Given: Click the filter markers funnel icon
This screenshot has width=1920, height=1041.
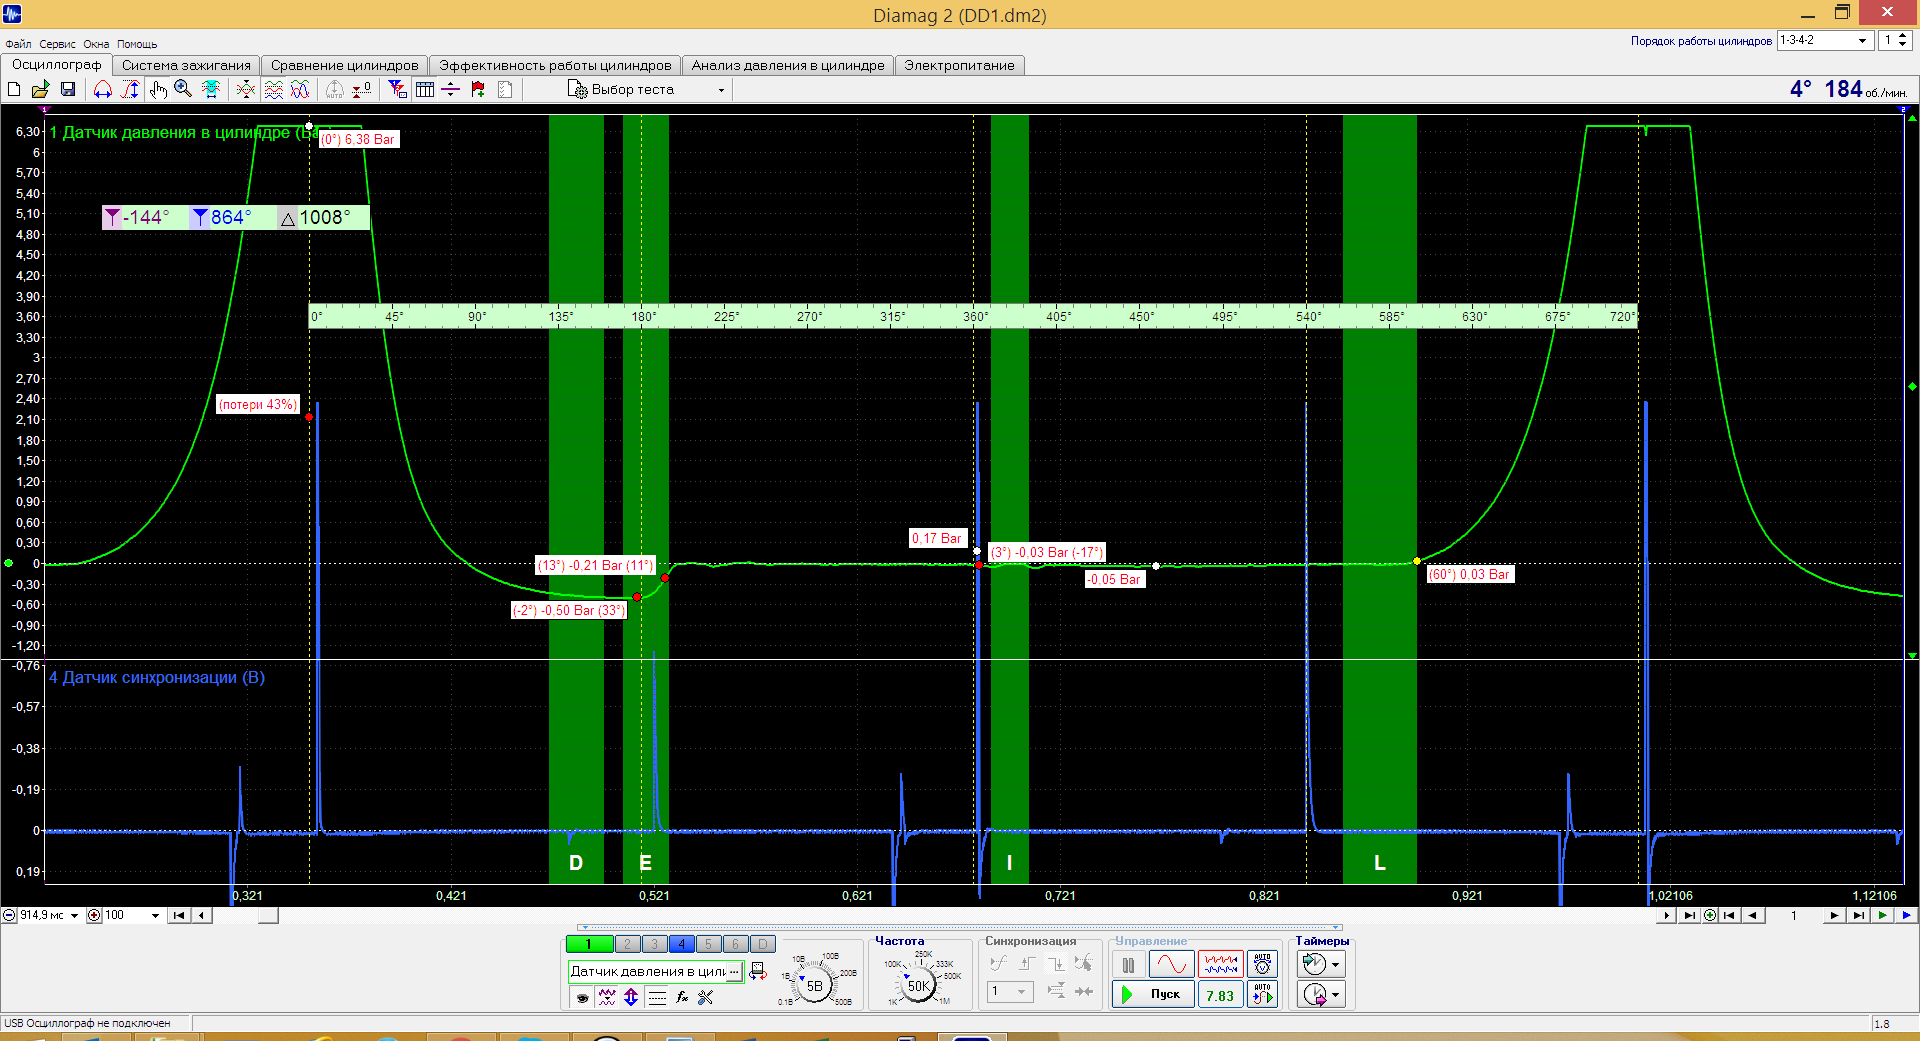Looking at the screenshot, I should (x=397, y=89).
